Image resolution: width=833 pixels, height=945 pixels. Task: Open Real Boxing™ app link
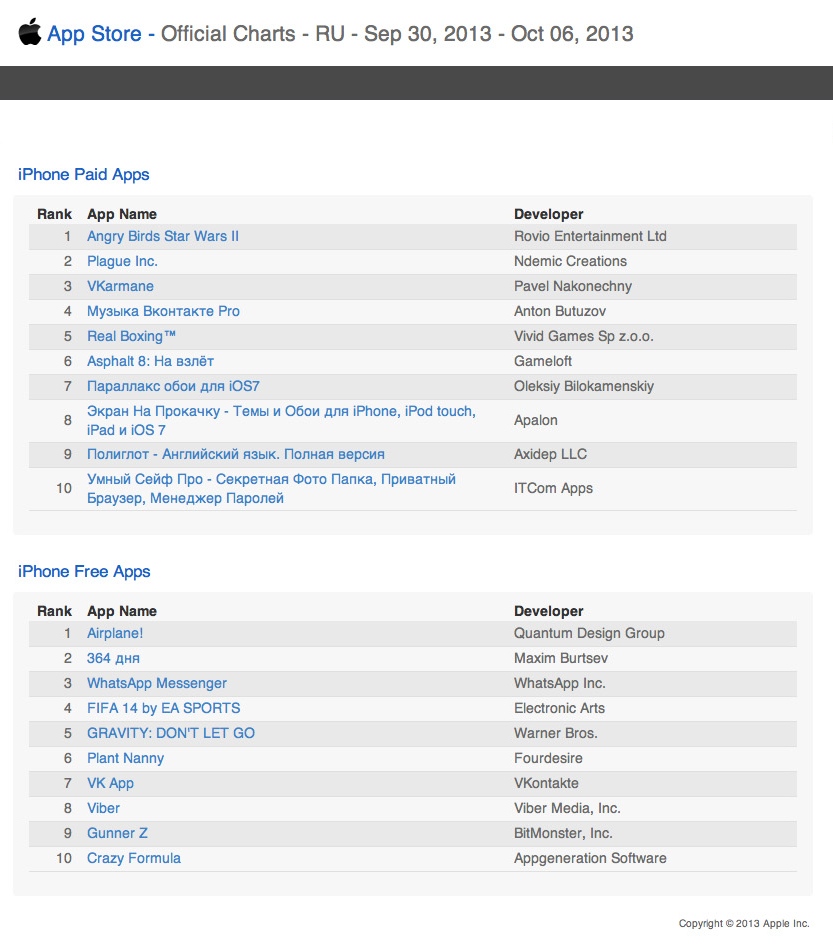[132, 337]
